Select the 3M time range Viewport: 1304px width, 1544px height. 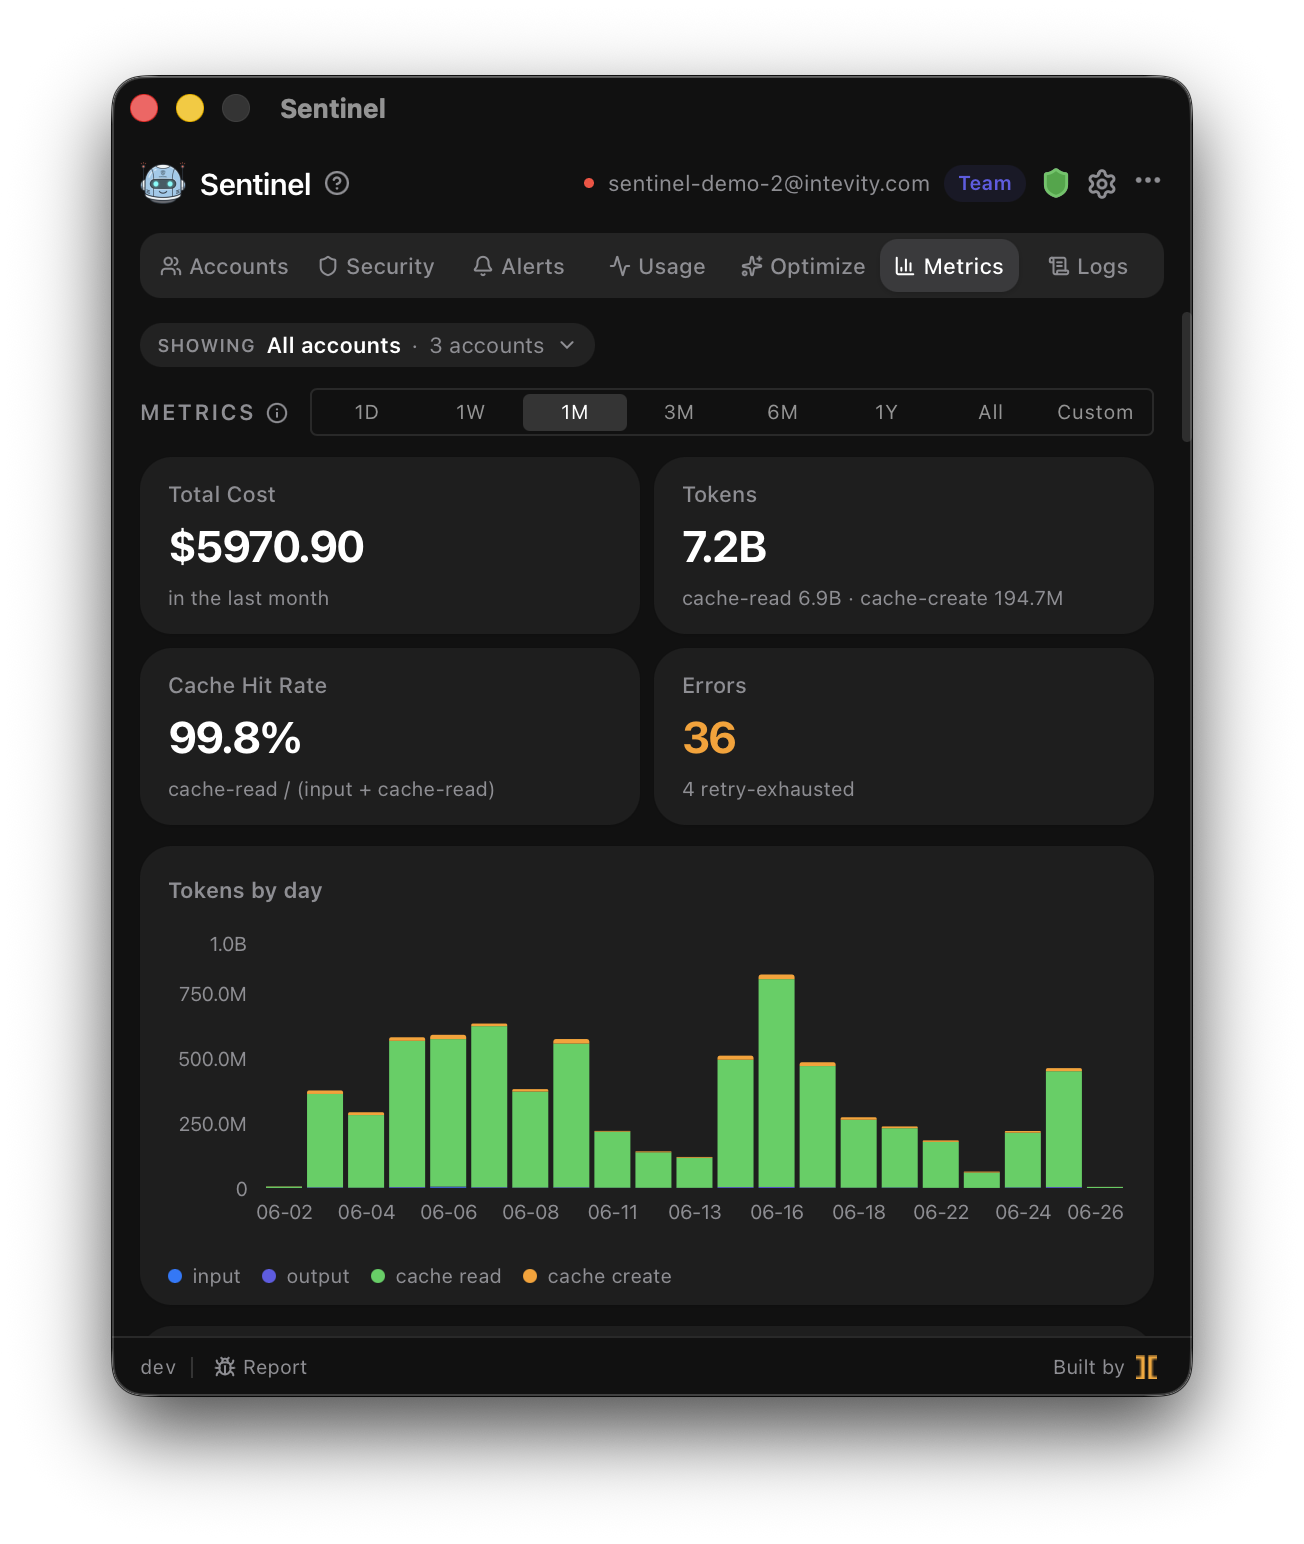679,412
